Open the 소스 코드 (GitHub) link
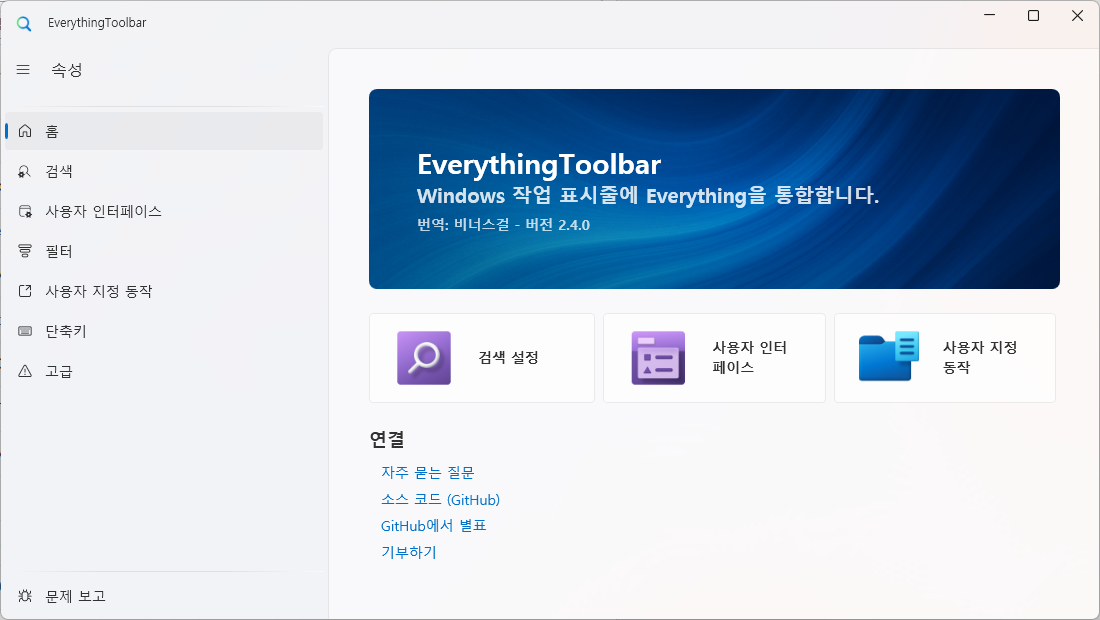The image size is (1100, 620). pos(441,499)
